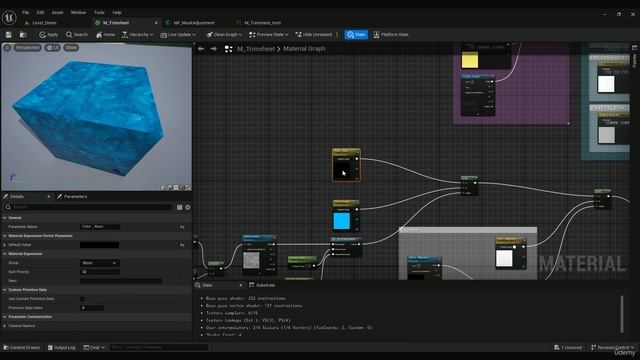Open the Output Log

click(x=62, y=348)
